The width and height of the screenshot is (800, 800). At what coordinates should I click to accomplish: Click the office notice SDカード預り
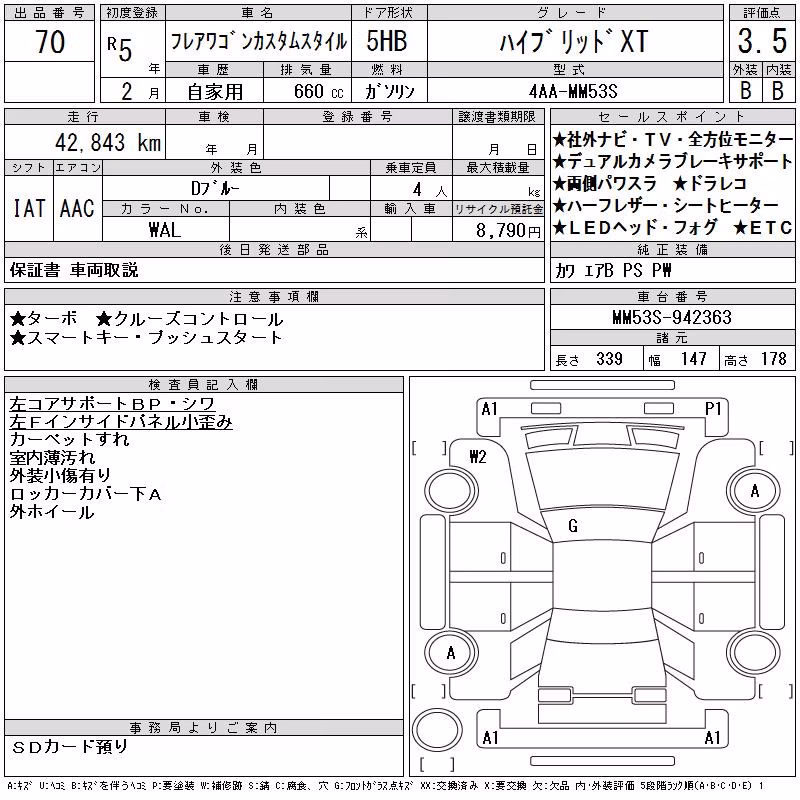70,746
